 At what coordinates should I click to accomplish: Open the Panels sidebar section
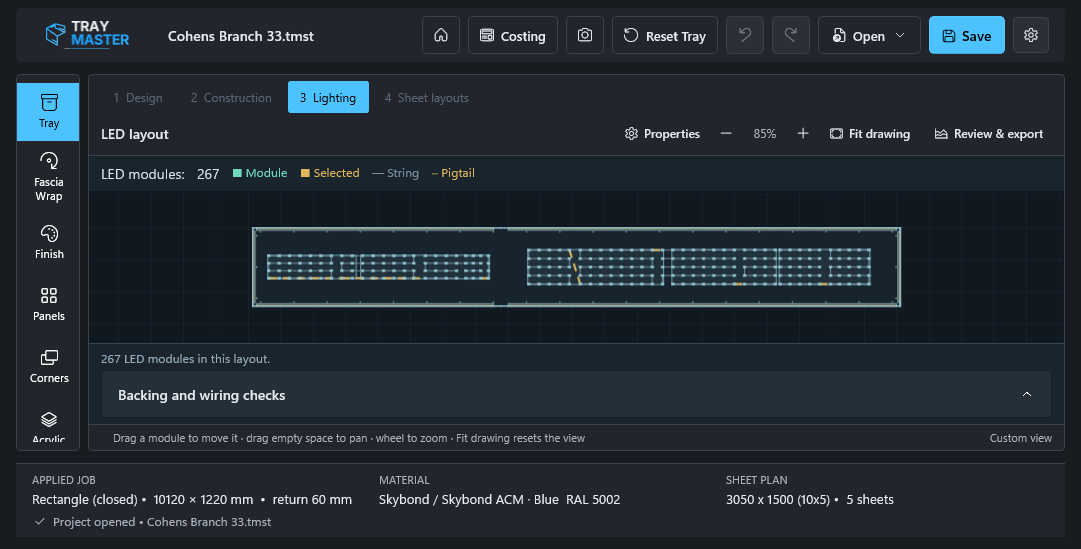[x=48, y=304]
